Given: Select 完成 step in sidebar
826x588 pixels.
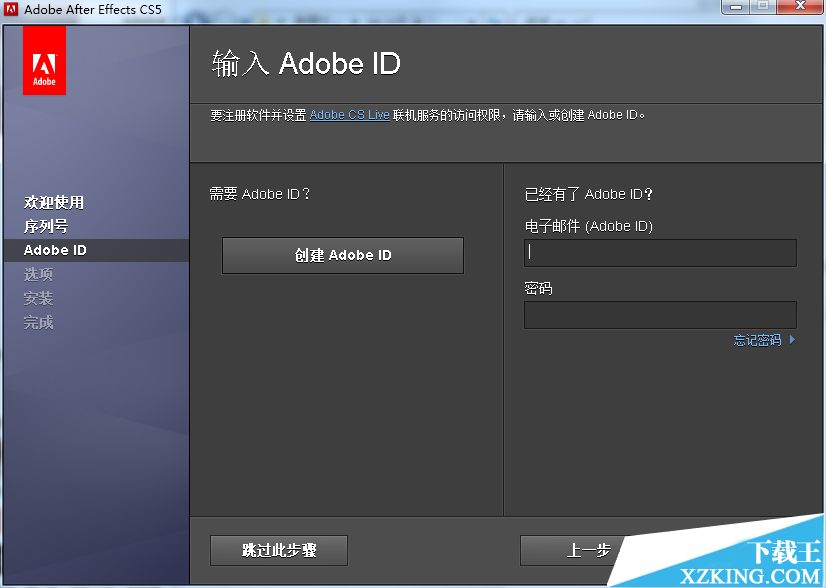Looking at the screenshot, I should tap(38, 322).
